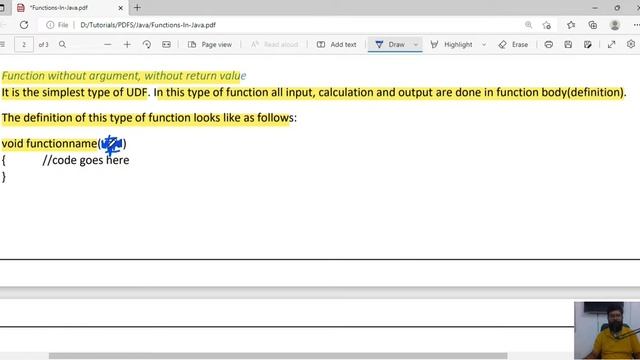Image resolution: width=640 pixels, height=360 pixels.
Task: Click the '//code goes here' comment text
Action: (x=86, y=160)
